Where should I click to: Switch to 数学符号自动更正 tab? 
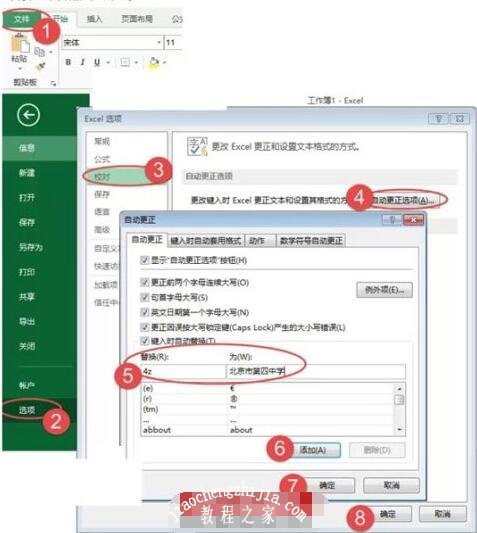(x=311, y=241)
